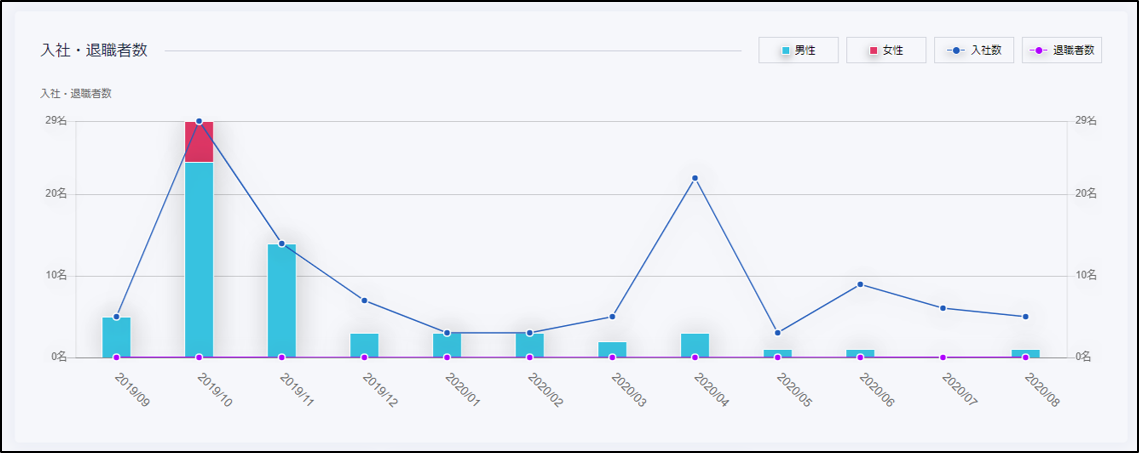Select the 男性 bar for 2020/03
Screen dimensions: 1139x453
(x=612, y=349)
